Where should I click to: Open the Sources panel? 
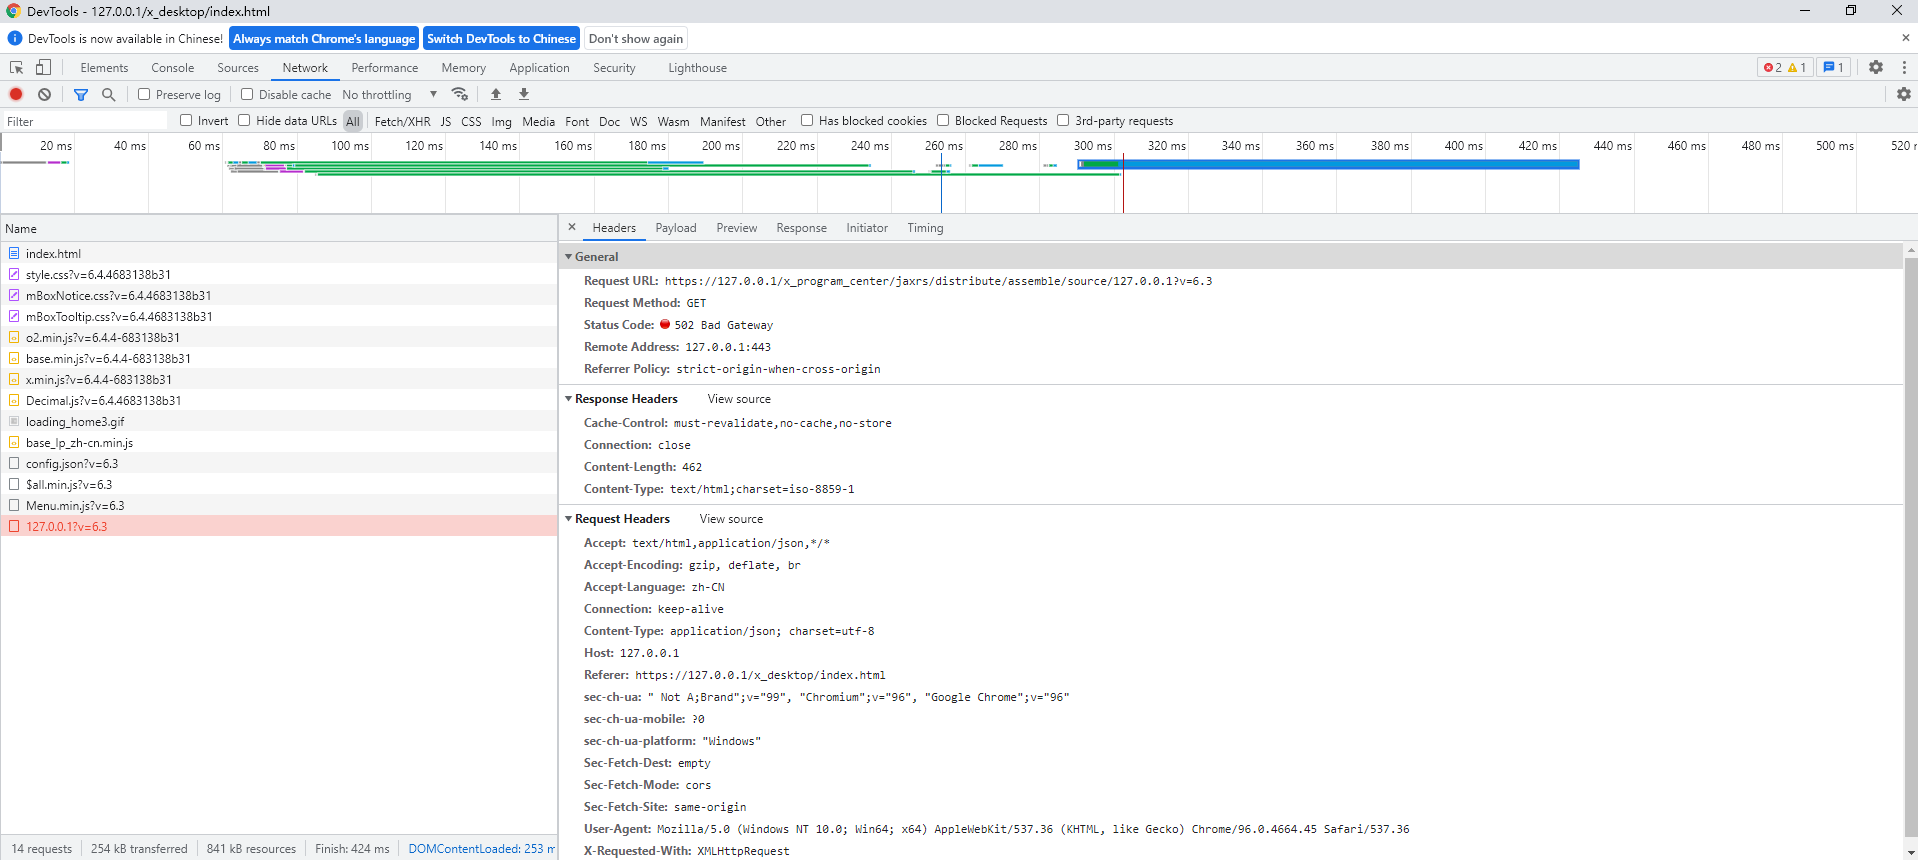238,68
